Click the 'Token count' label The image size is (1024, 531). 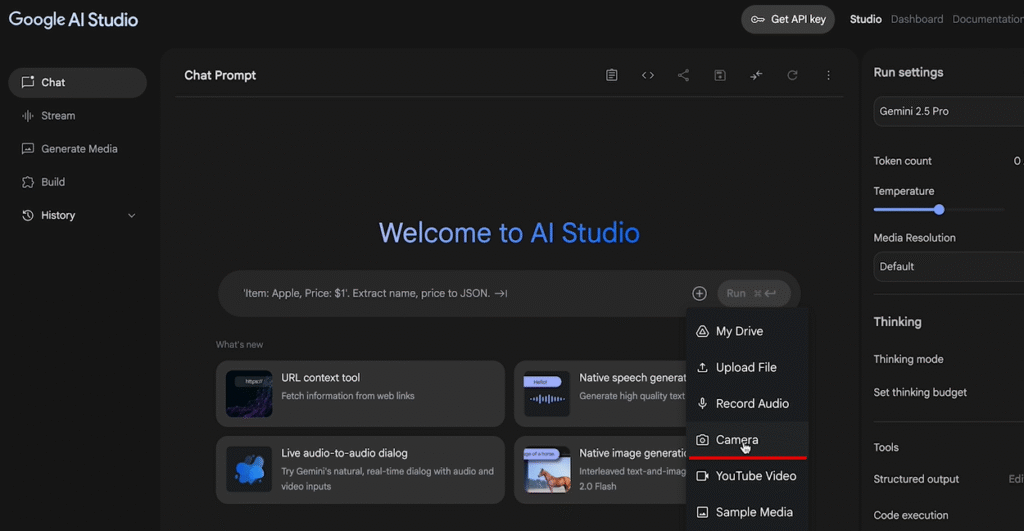902,161
